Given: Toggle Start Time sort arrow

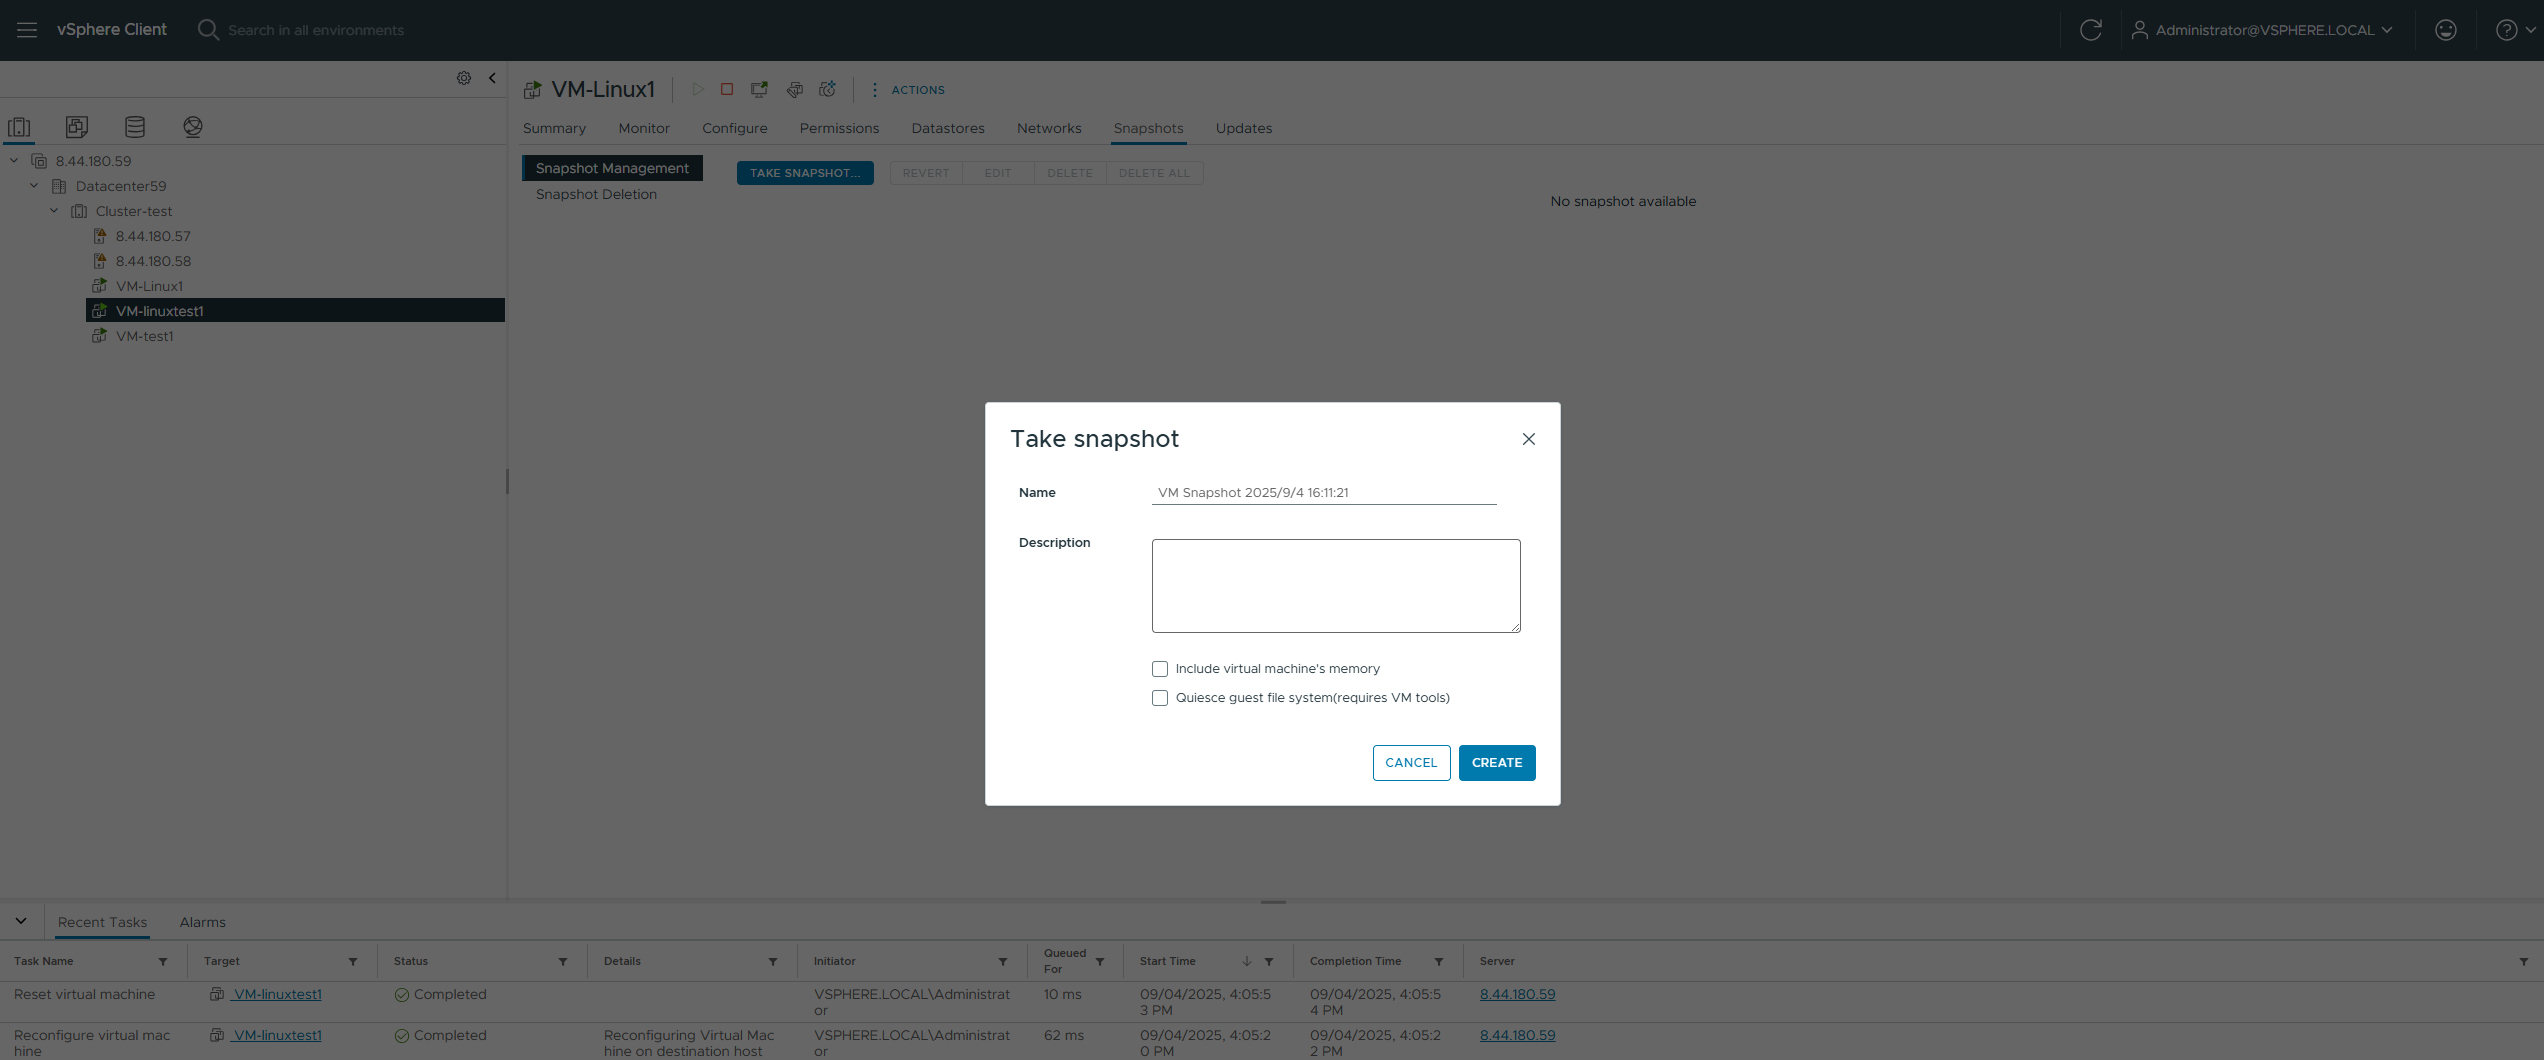Looking at the screenshot, I should tap(1247, 961).
